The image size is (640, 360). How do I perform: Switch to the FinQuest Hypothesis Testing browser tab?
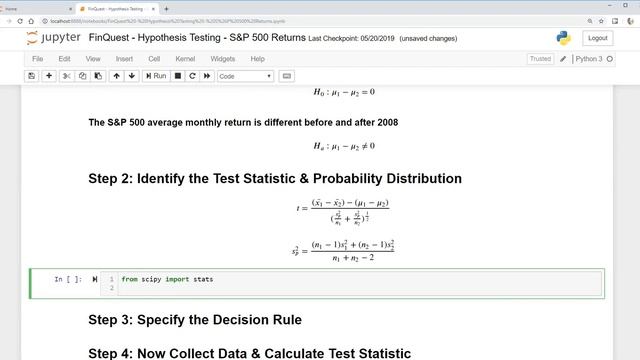(x=115, y=9)
